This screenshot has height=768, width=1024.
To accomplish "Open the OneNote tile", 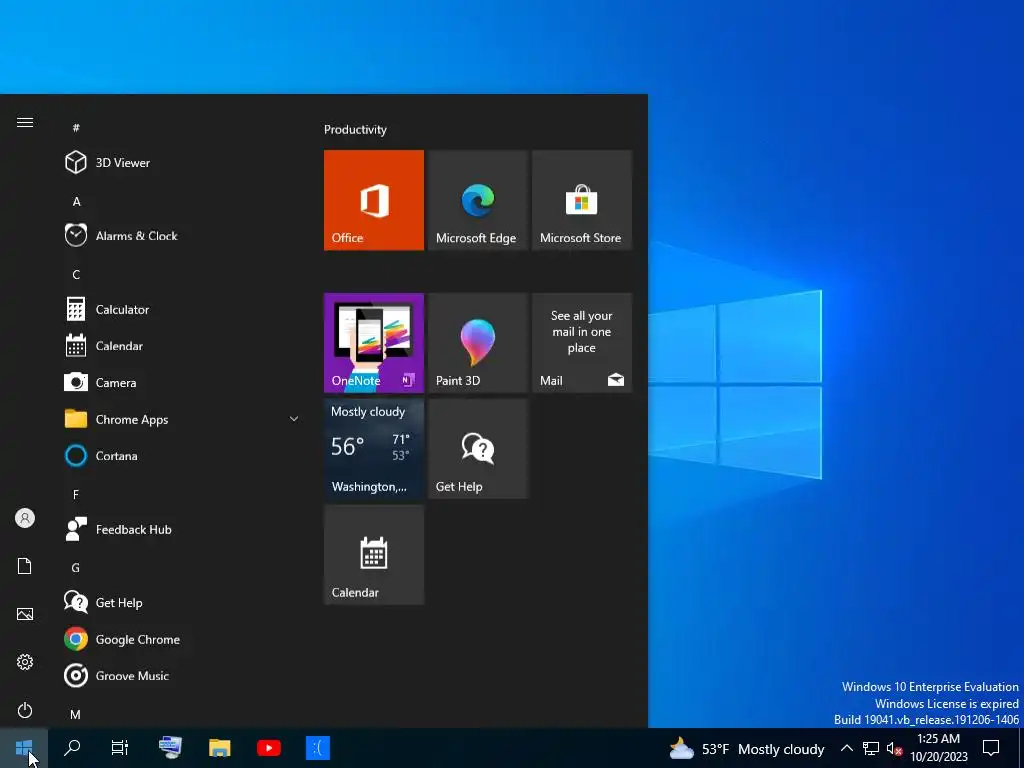I will pyautogui.click(x=374, y=343).
